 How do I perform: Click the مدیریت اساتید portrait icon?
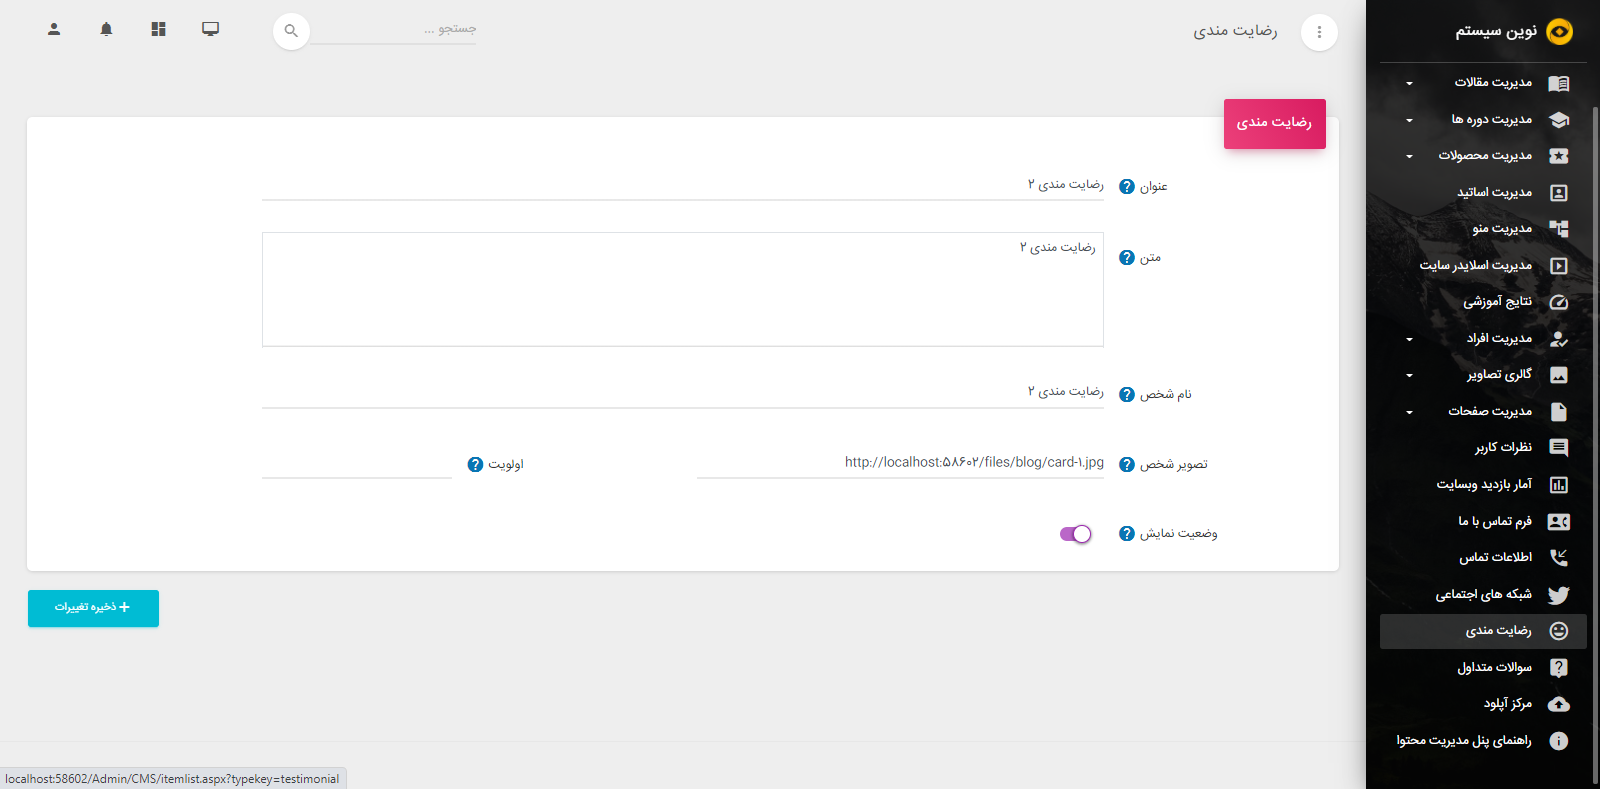pos(1558,193)
